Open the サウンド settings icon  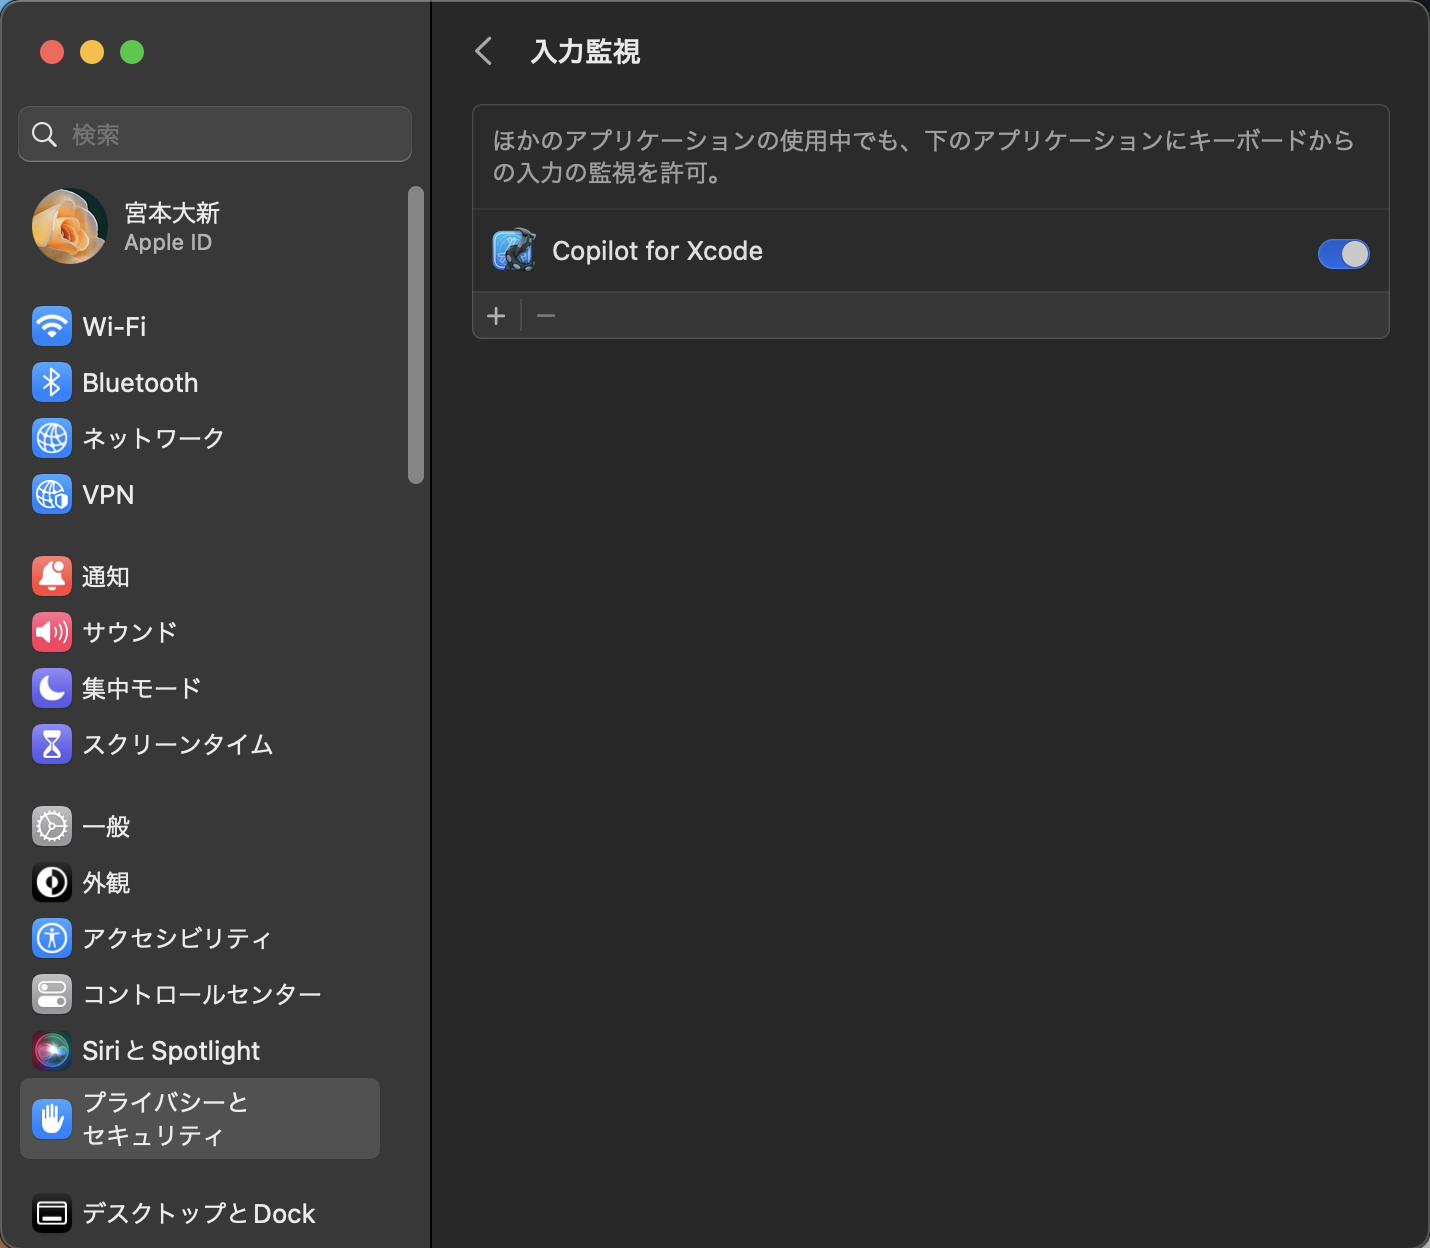[x=52, y=632]
